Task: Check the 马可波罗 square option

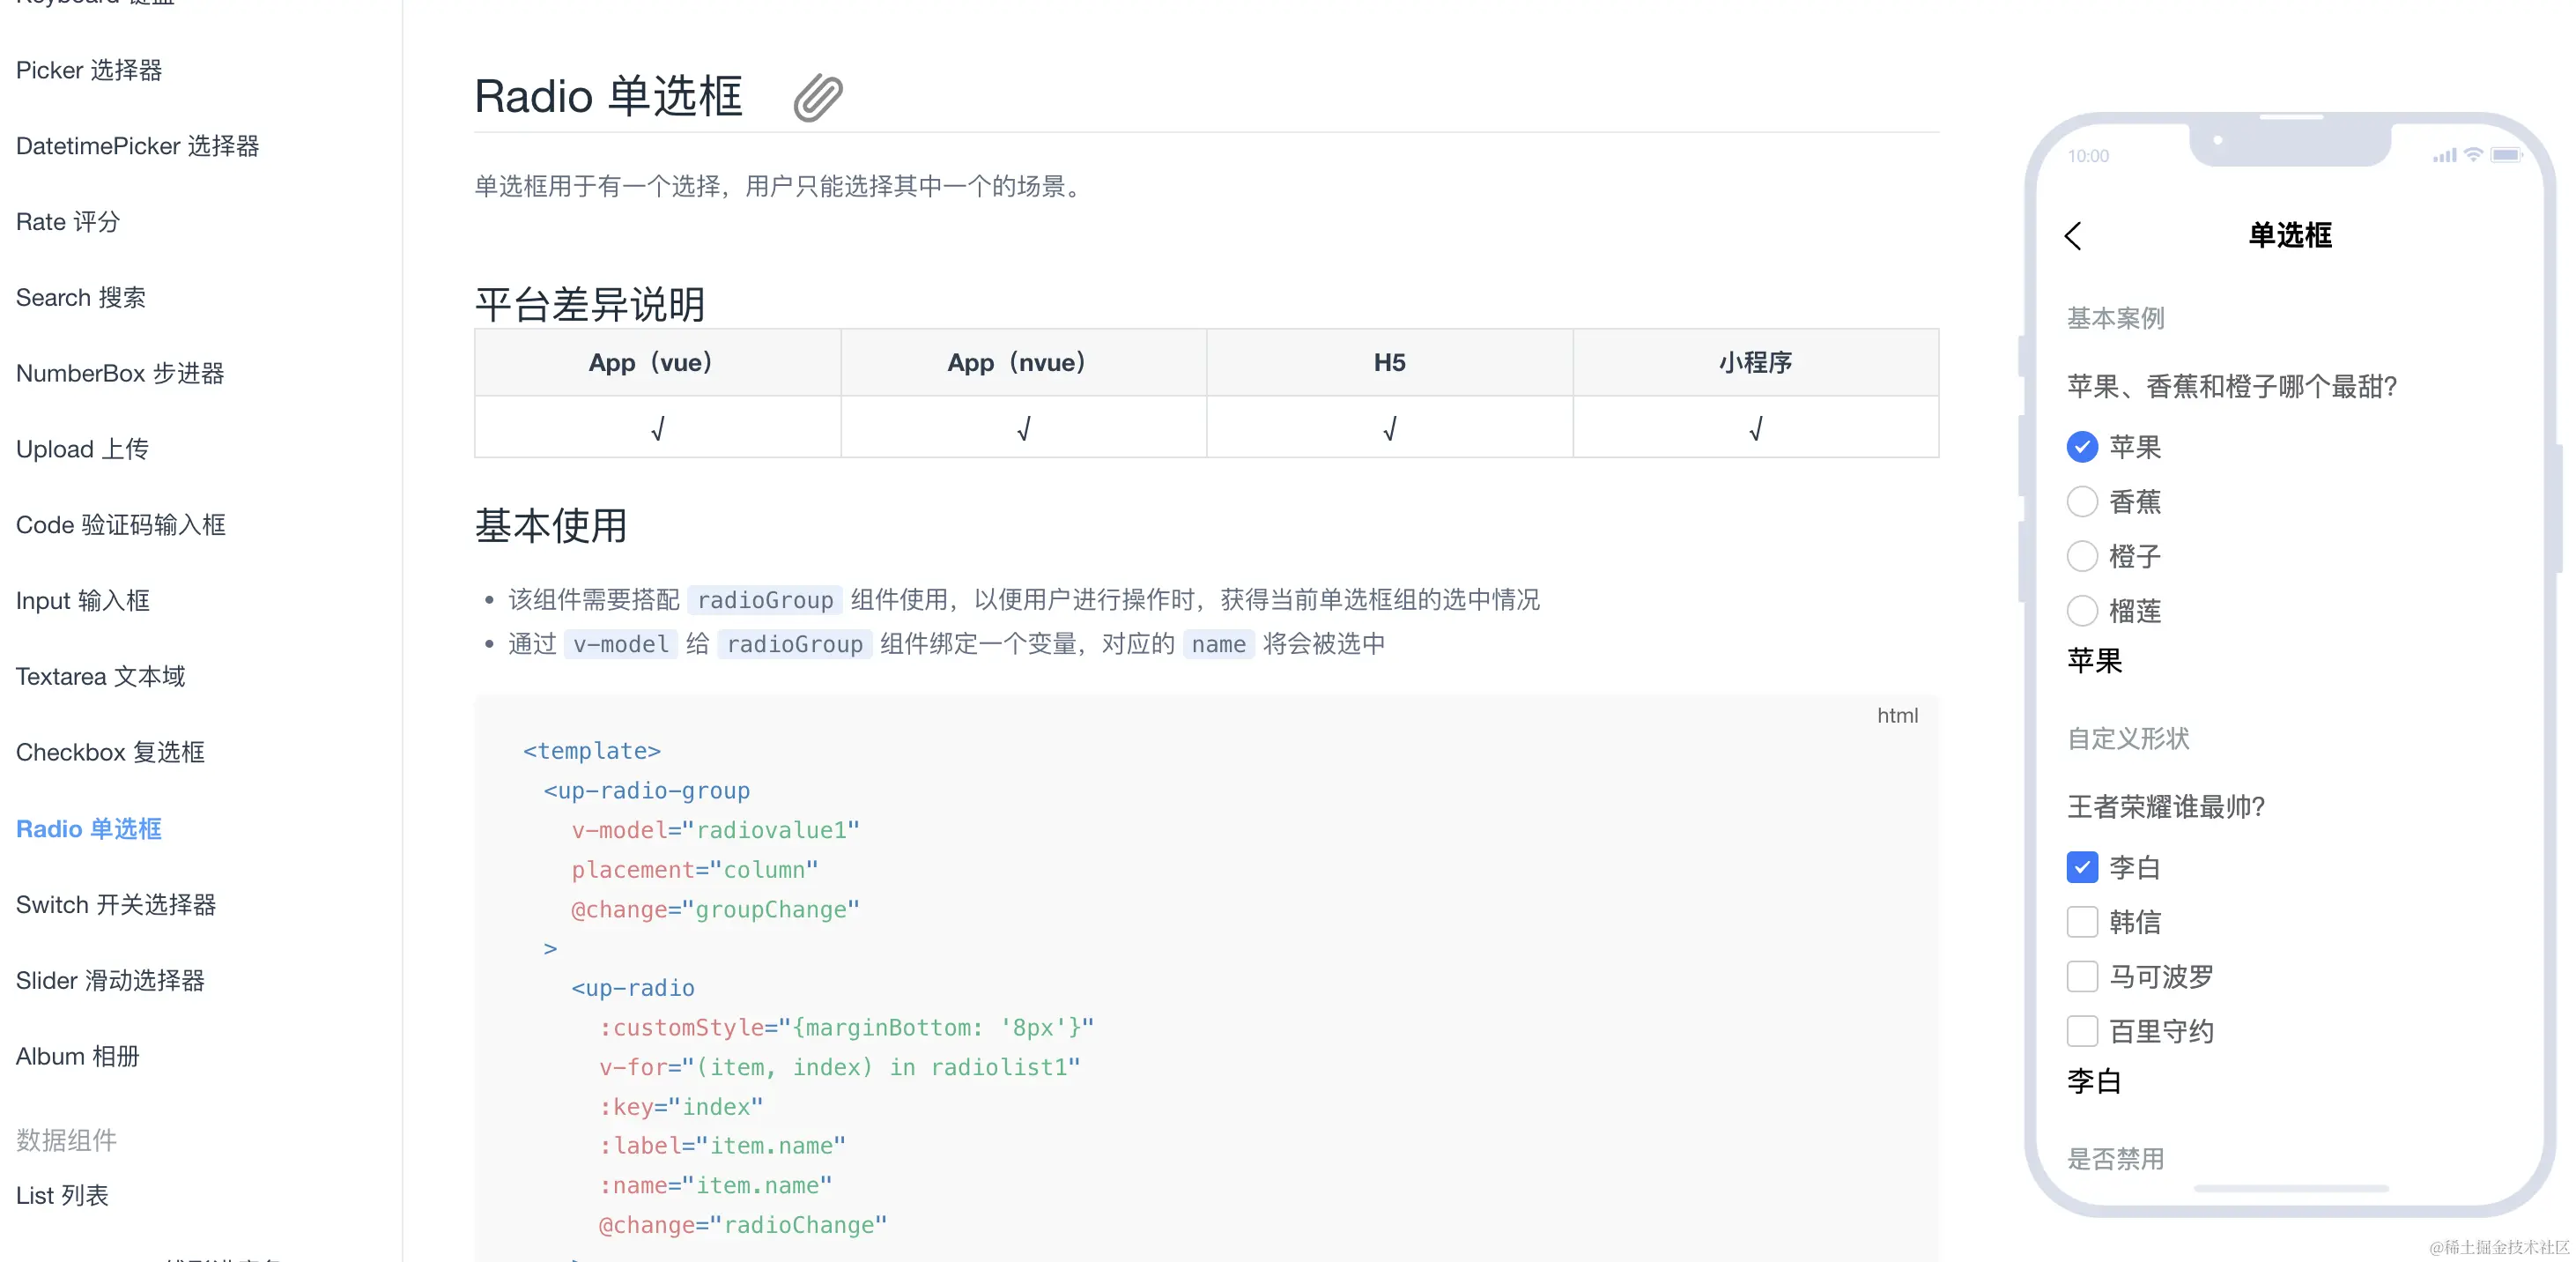Action: point(2082,977)
